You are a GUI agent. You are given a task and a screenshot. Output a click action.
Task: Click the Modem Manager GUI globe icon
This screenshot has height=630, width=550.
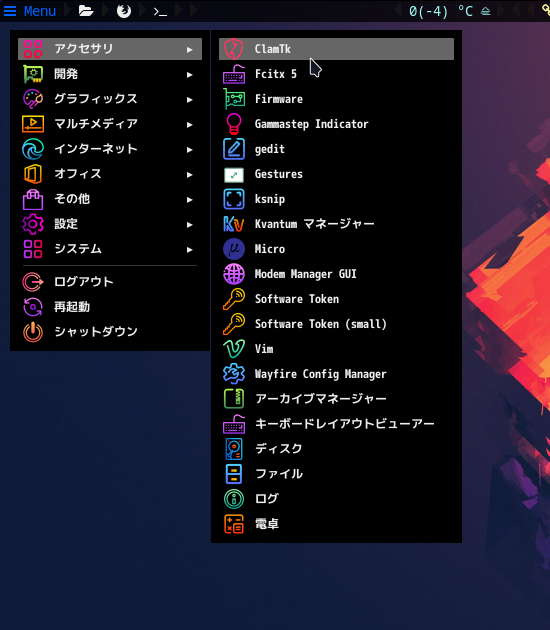coord(234,274)
